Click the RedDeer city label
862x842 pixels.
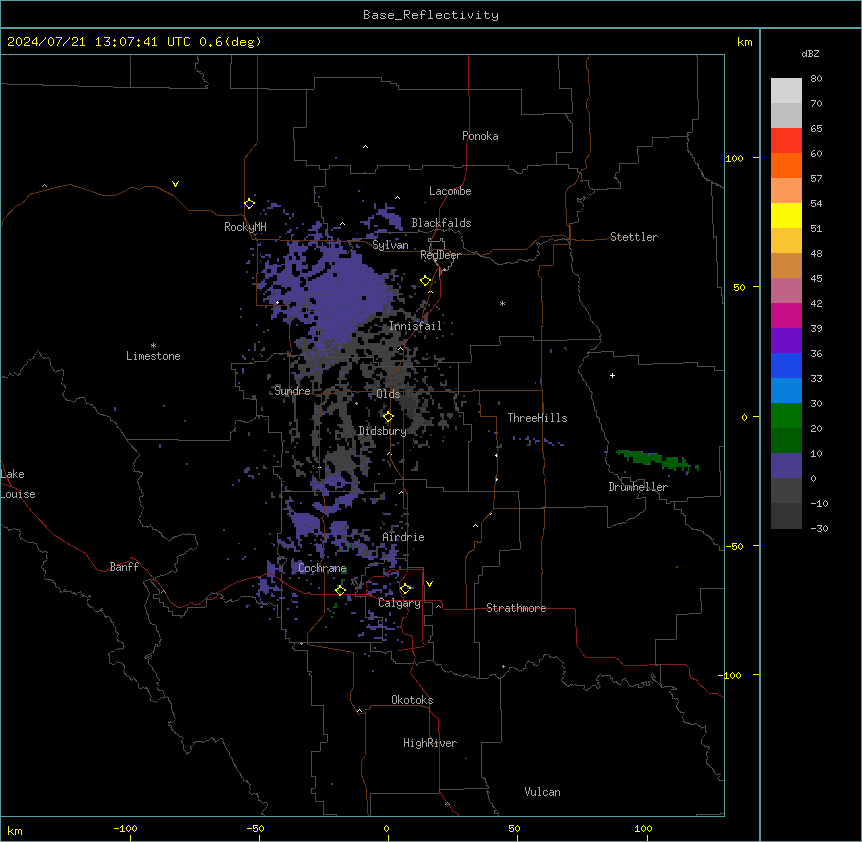pyautogui.click(x=441, y=255)
